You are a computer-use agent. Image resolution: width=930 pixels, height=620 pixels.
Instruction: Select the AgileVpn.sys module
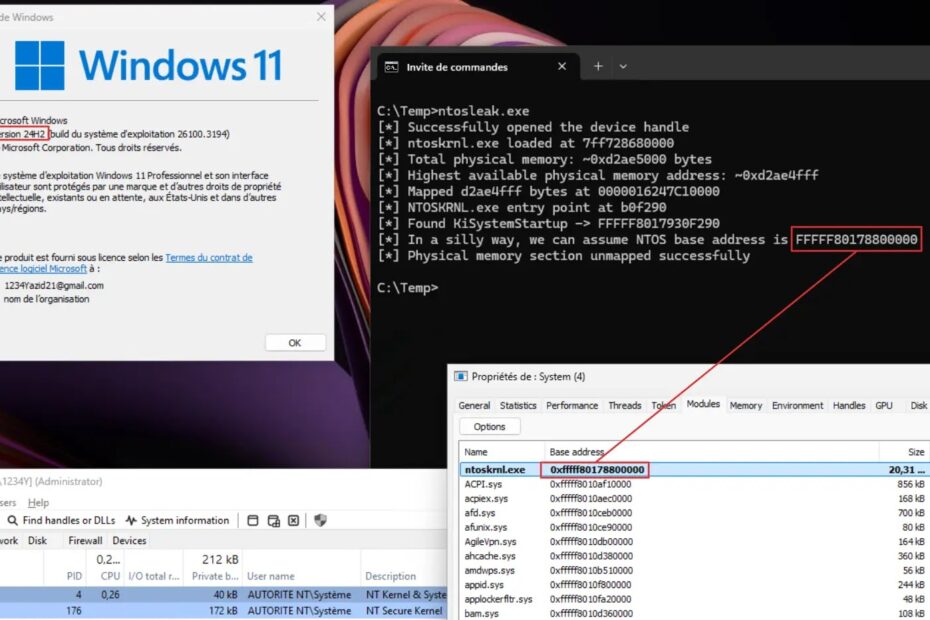[x=695, y=542]
